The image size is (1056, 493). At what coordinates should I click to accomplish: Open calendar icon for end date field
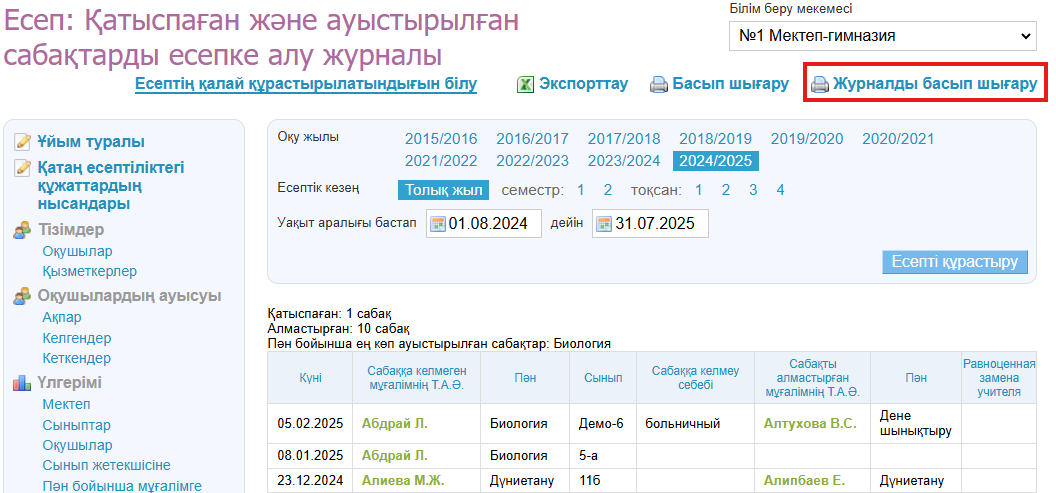coord(603,223)
